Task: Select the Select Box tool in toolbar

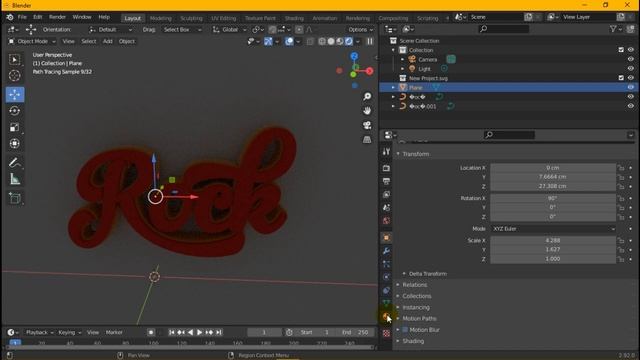Action: (x=15, y=60)
